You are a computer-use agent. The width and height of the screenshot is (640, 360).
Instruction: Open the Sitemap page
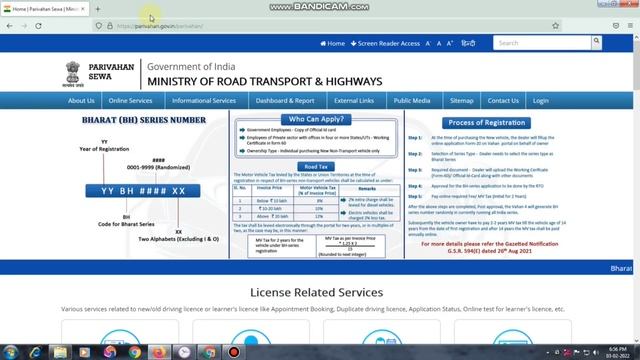click(462, 100)
